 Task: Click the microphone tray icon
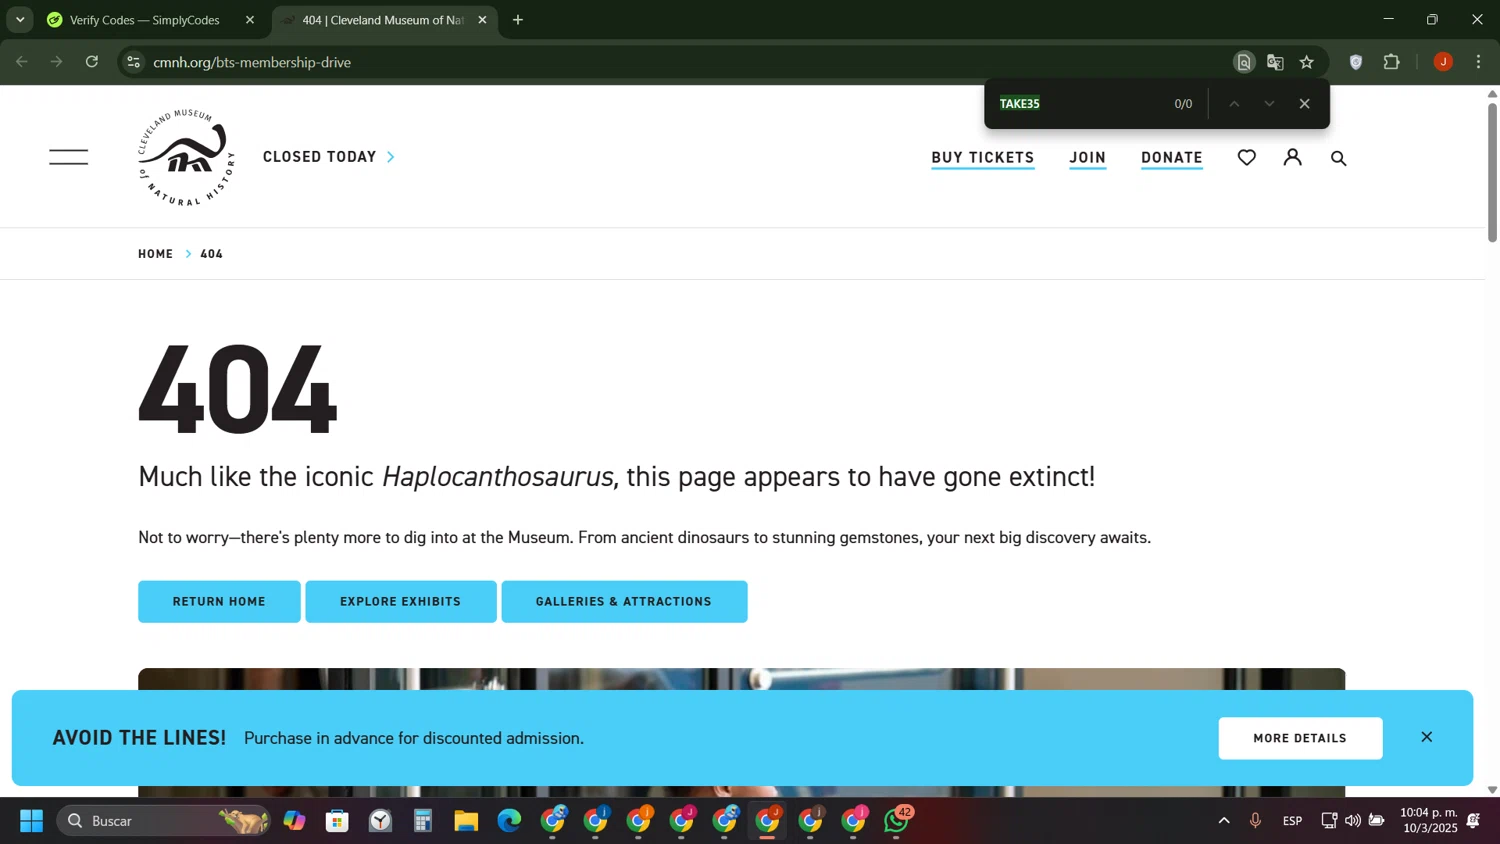click(1255, 821)
